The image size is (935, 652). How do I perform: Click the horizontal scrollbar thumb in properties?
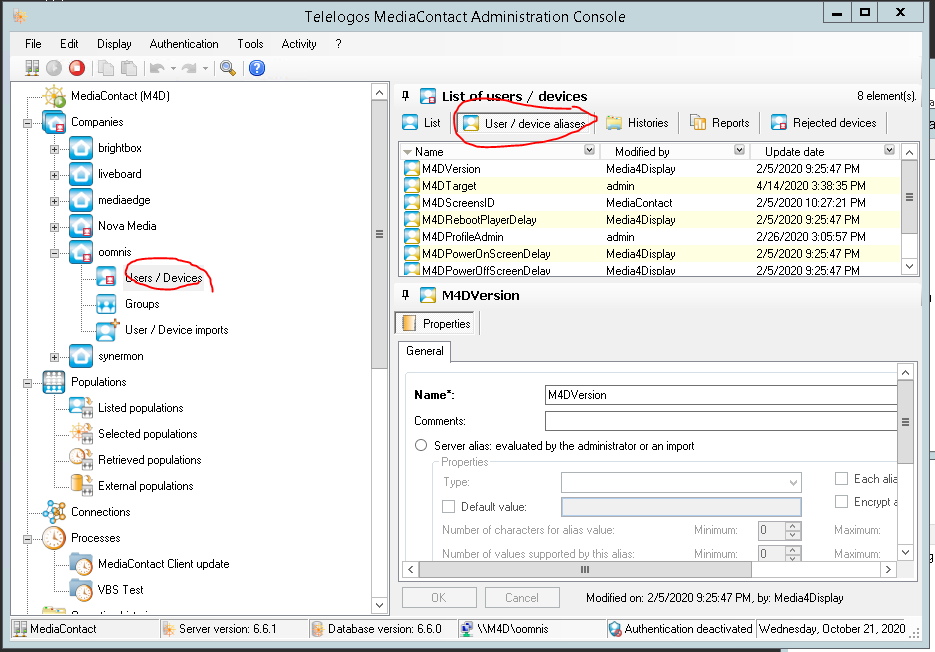point(585,570)
